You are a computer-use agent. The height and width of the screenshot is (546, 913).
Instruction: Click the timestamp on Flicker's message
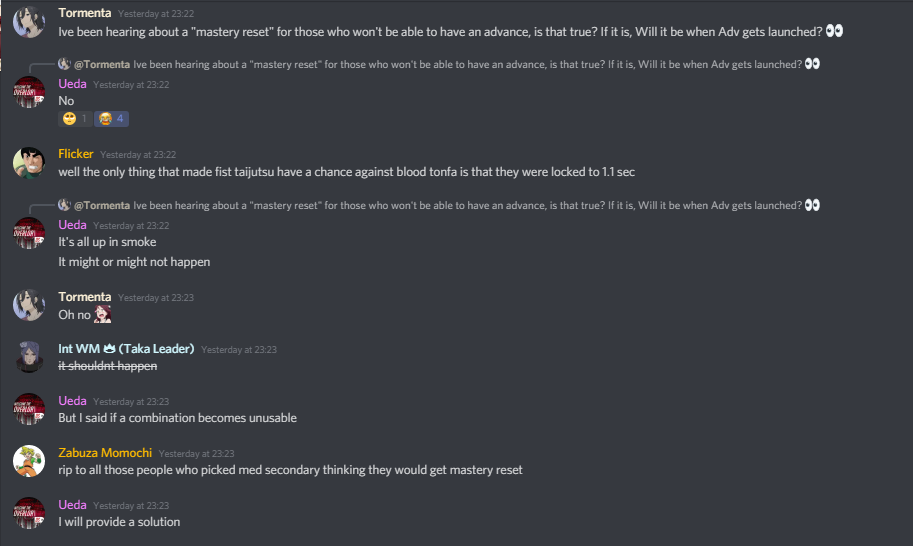[x=138, y=155]
